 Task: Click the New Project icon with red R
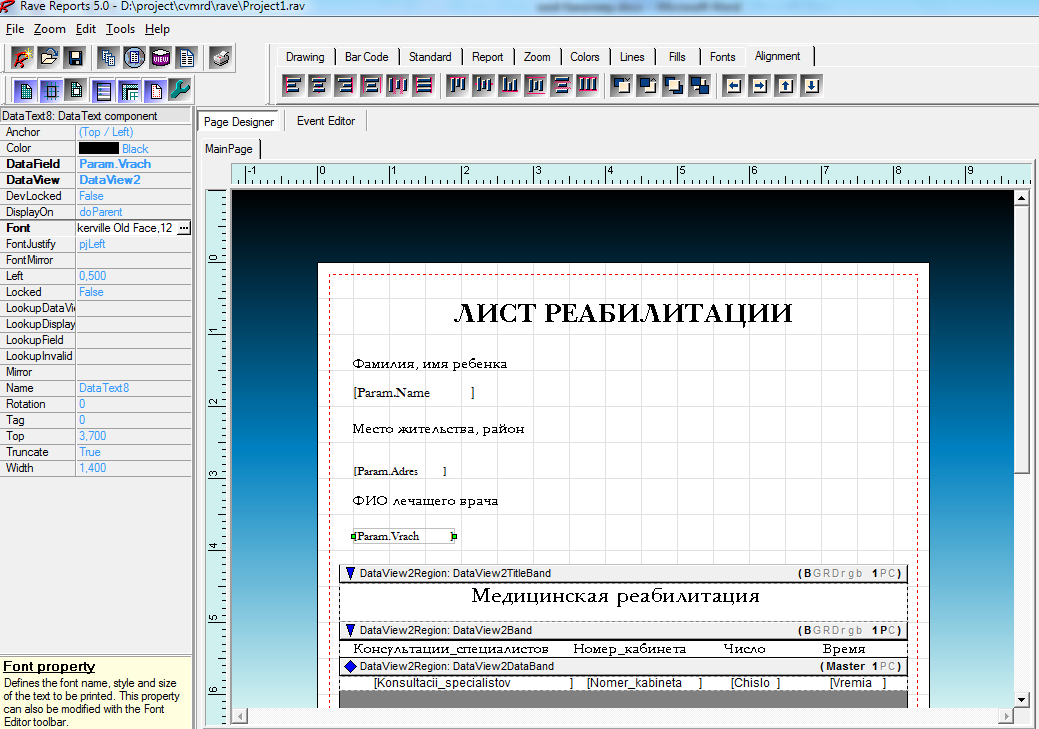tap(22, 57)
